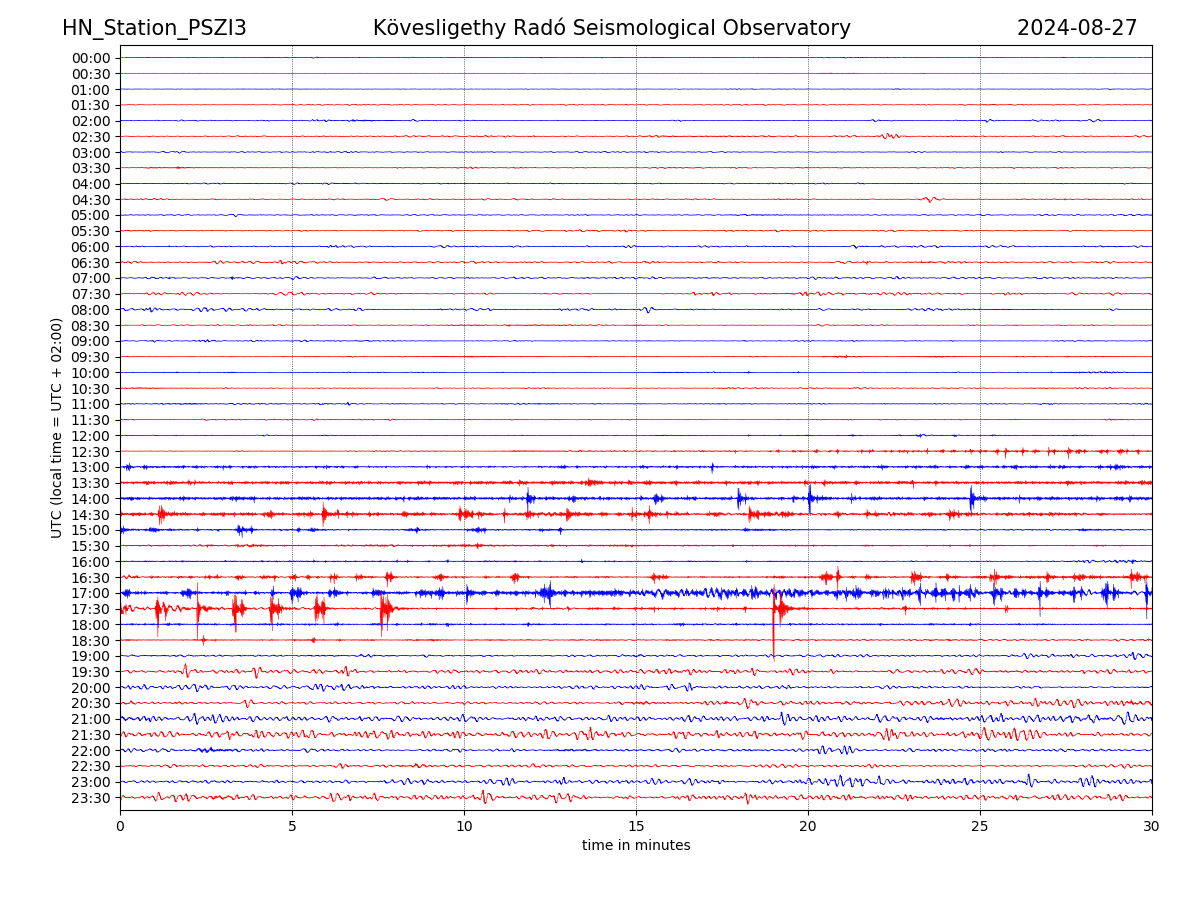This screenshot has width=1200, height=900.
Task: Click the 23:30 row time label
Action: (90, 798)
